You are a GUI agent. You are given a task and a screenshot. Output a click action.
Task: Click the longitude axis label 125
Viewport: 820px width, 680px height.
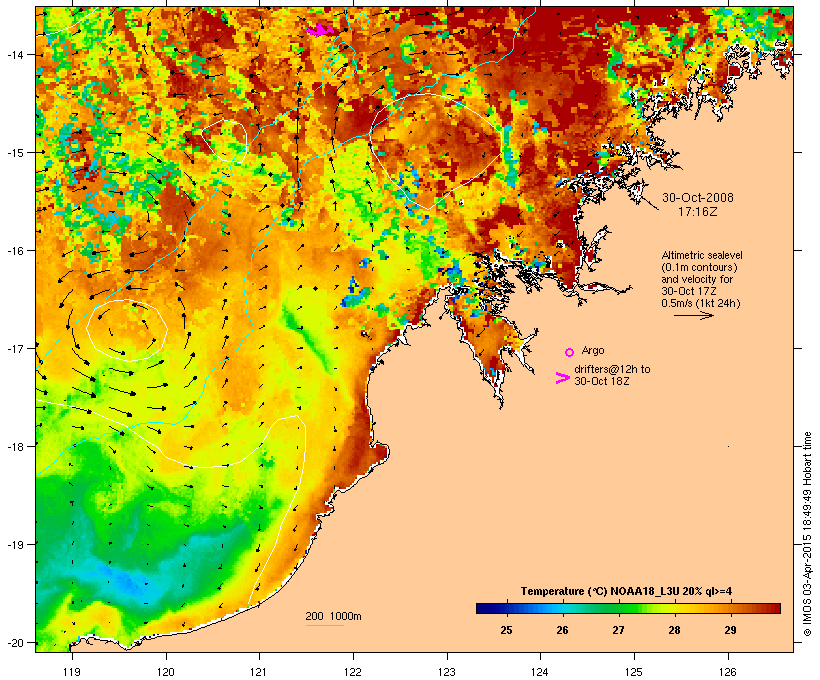pos(634,672)
